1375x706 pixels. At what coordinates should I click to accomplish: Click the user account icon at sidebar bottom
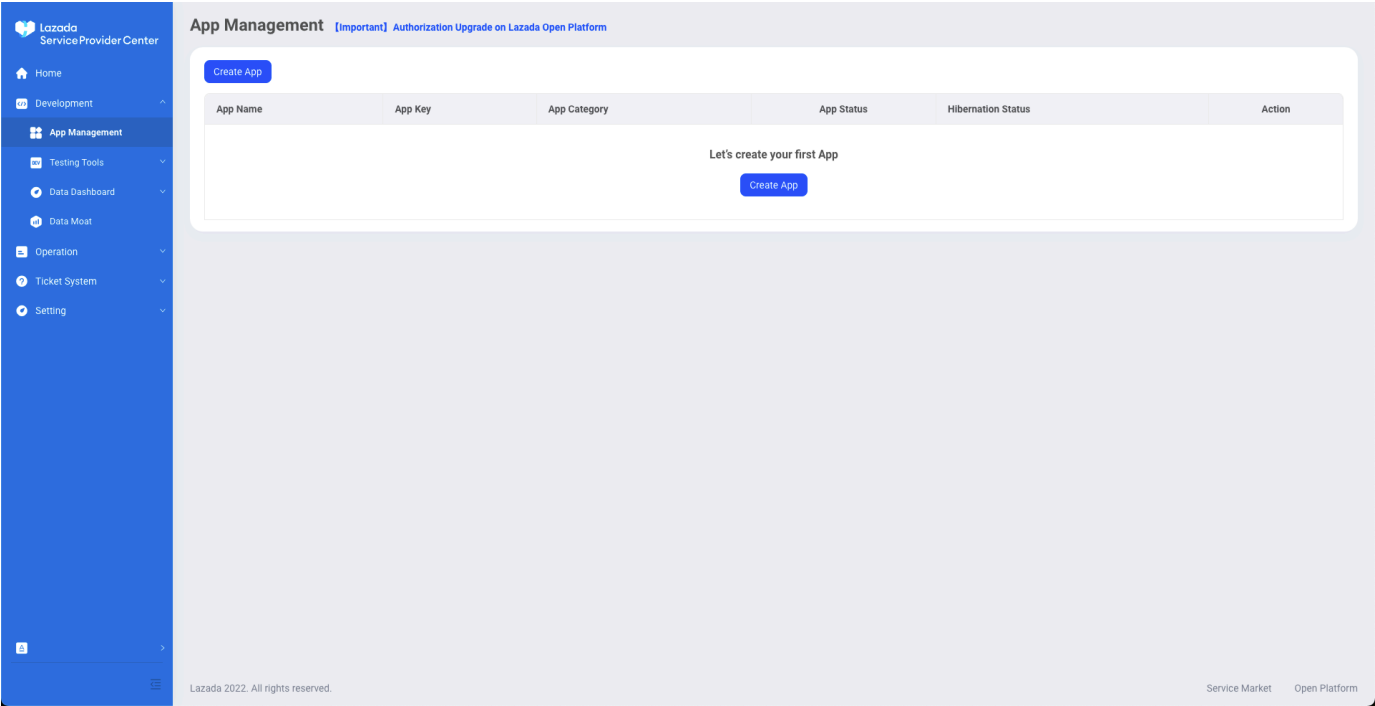pyautogui.click(x=21, y=648)
